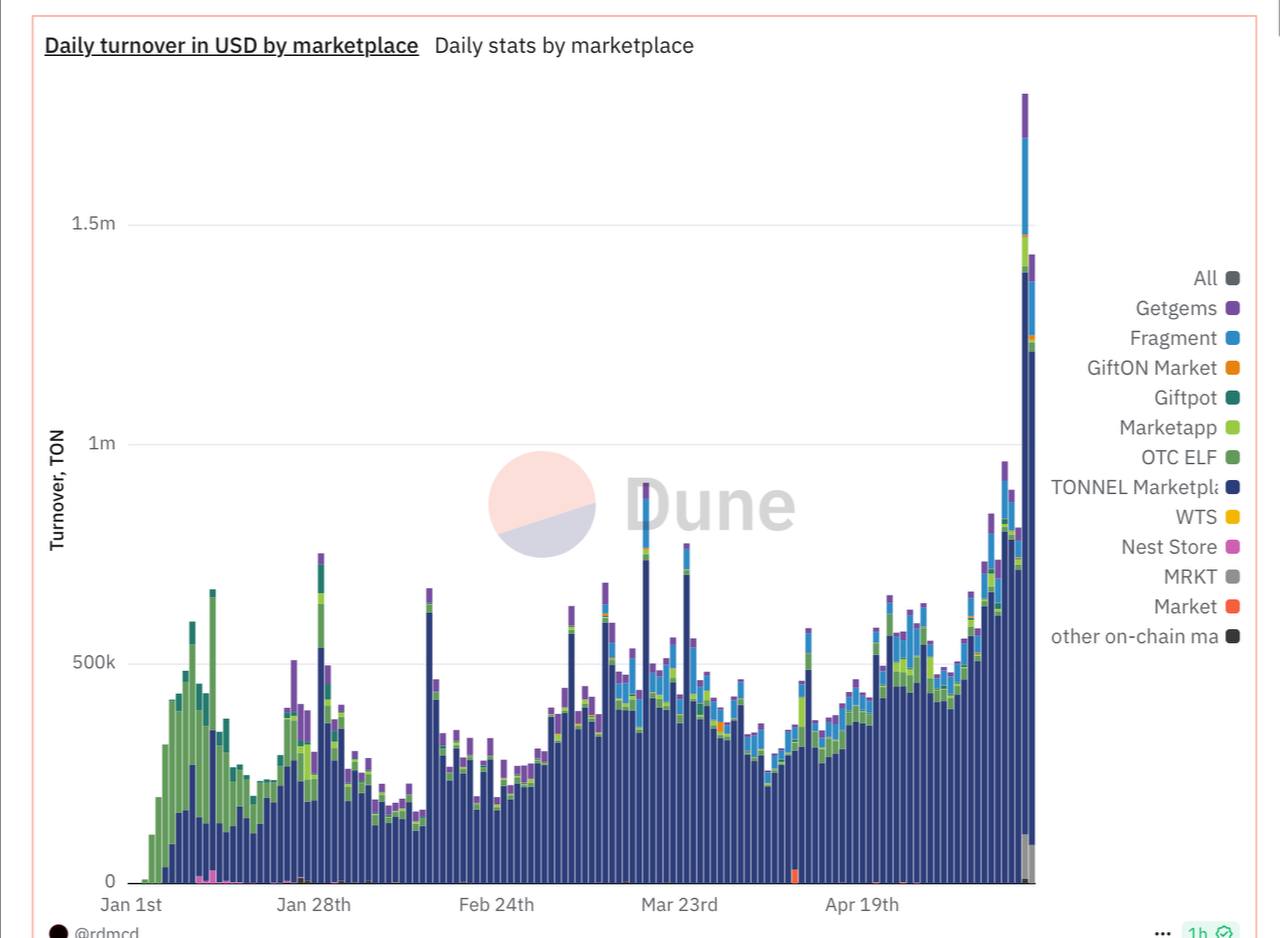Toggle the MRKT series label
The width and height of the screenshot is (1280, 938).
pyautogui.click(x=1190, y=577)
